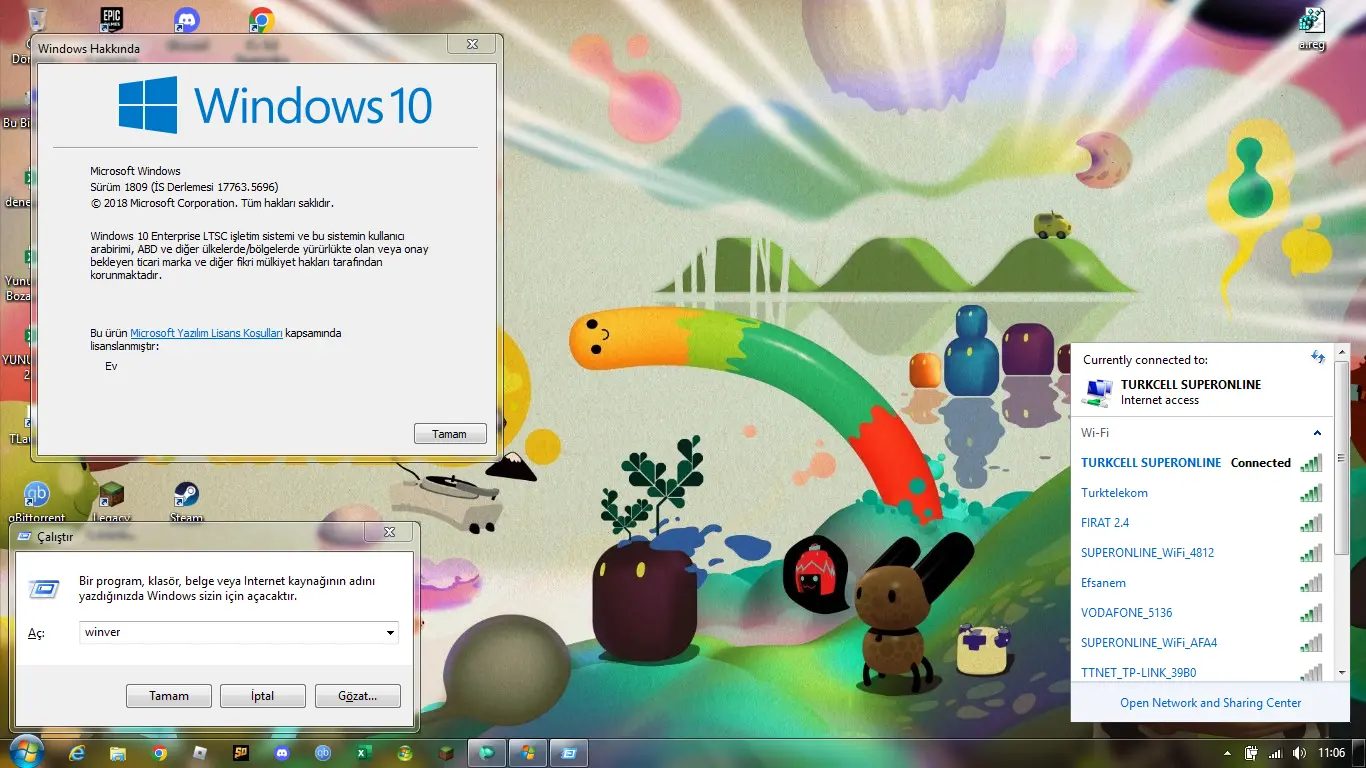
Task: Open the Epic Games desktop shortcut
Action: pyautogui.click(x=112, y=22)
